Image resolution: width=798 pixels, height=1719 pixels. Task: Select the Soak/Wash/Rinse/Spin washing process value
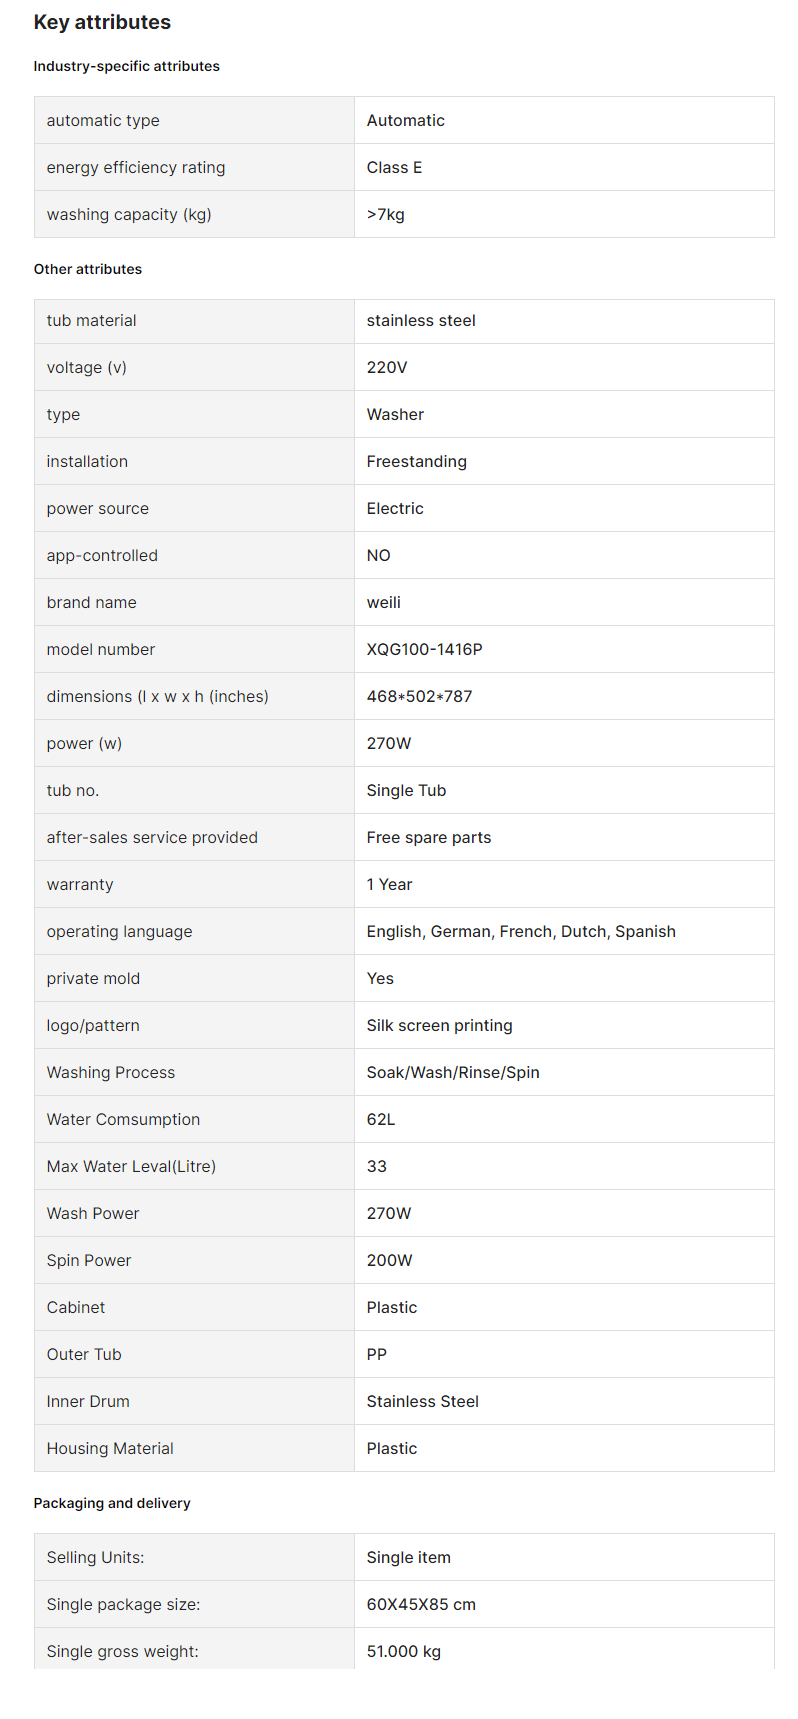453,1072
